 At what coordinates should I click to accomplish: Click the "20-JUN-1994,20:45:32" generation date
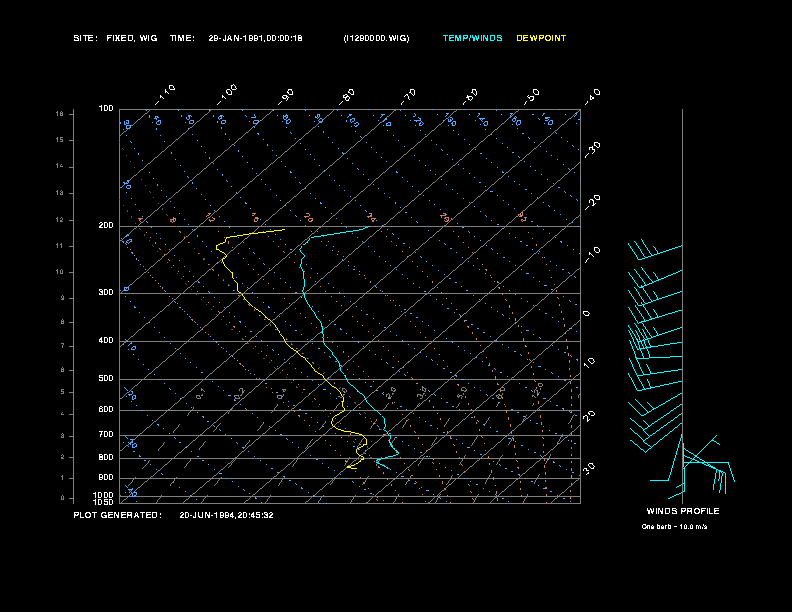point(226,515)
